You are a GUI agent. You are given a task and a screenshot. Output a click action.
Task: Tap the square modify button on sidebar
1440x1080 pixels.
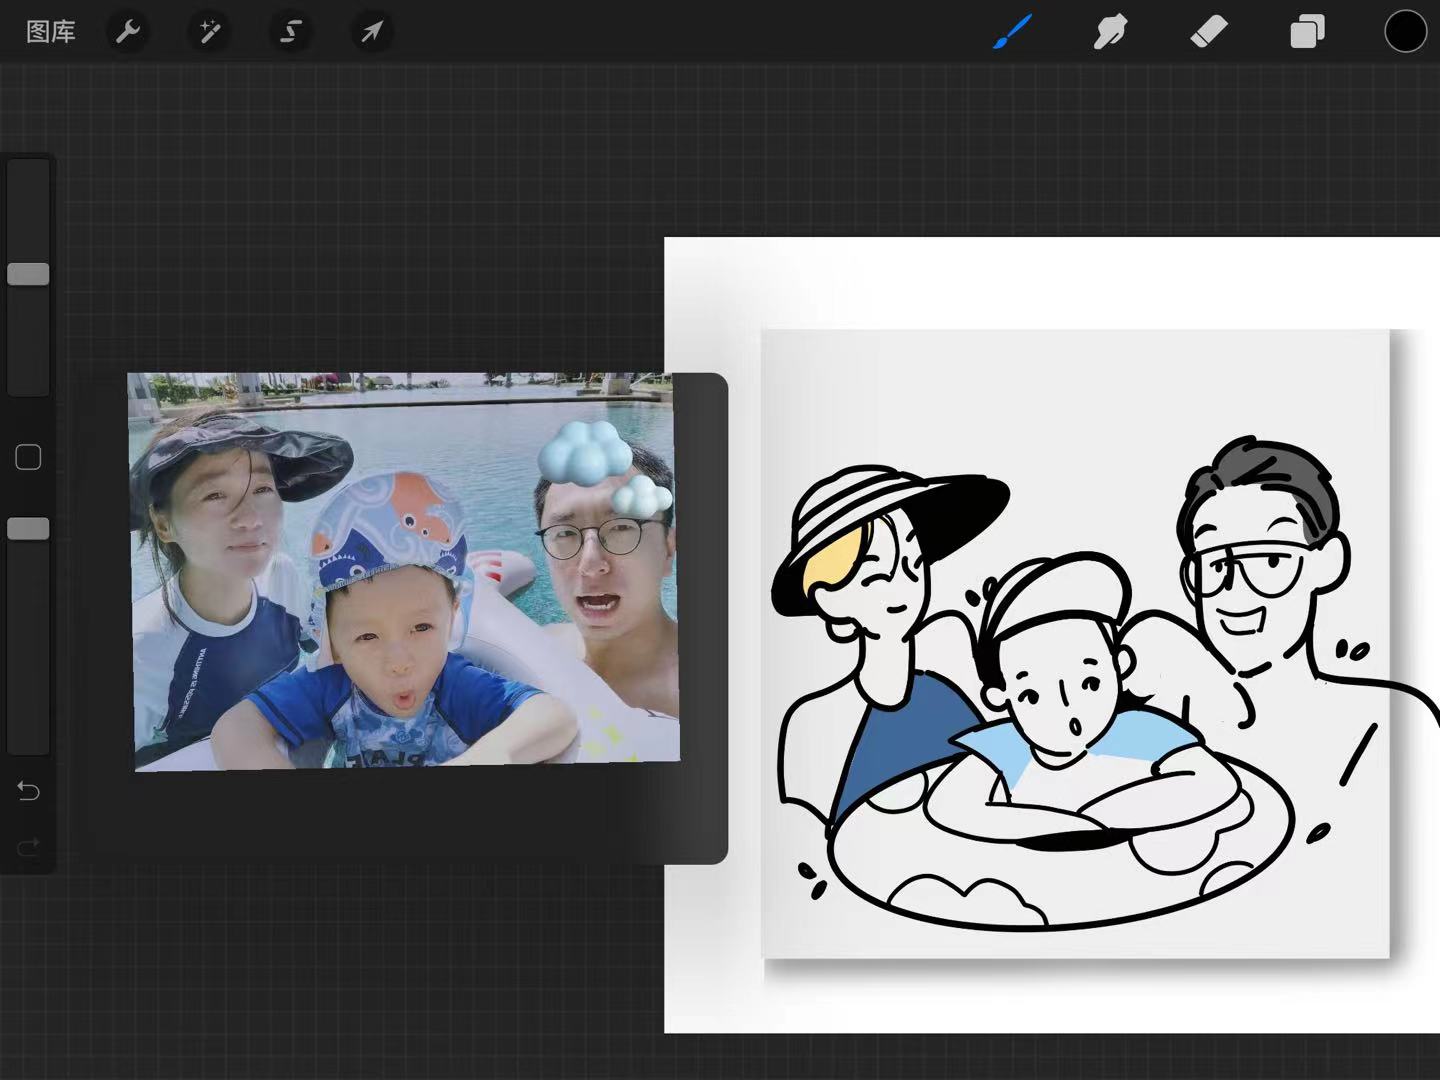(x=28, y=457)
